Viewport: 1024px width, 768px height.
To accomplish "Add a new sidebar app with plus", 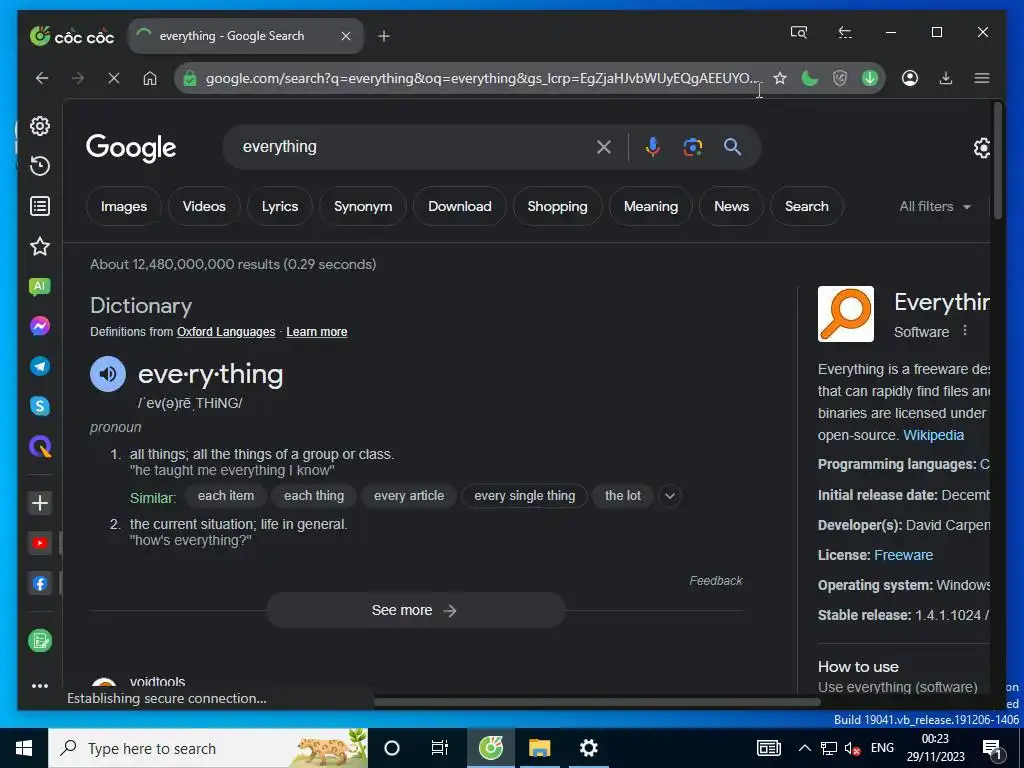I will point(40,503).
